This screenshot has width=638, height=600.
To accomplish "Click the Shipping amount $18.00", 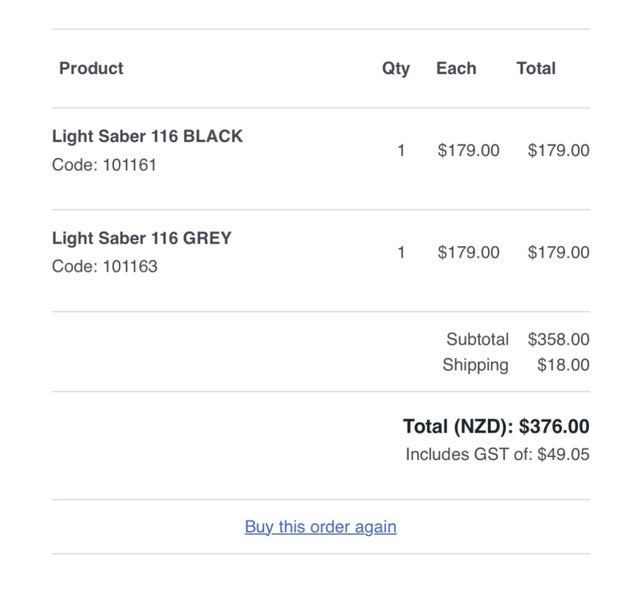I will (563, 365).
